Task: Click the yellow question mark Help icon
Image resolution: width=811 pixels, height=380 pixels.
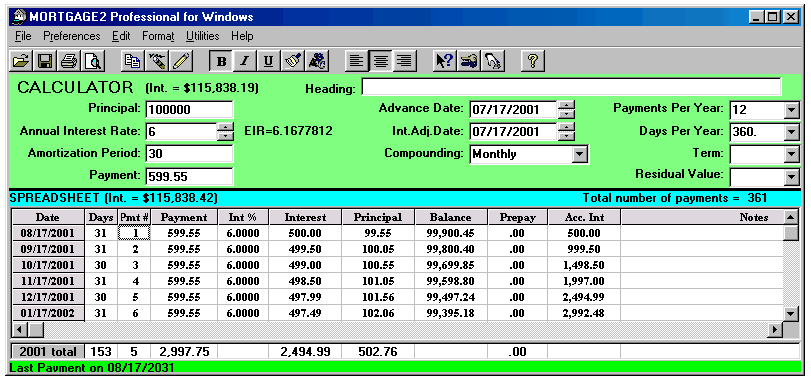Action: [x=532, y=62]
